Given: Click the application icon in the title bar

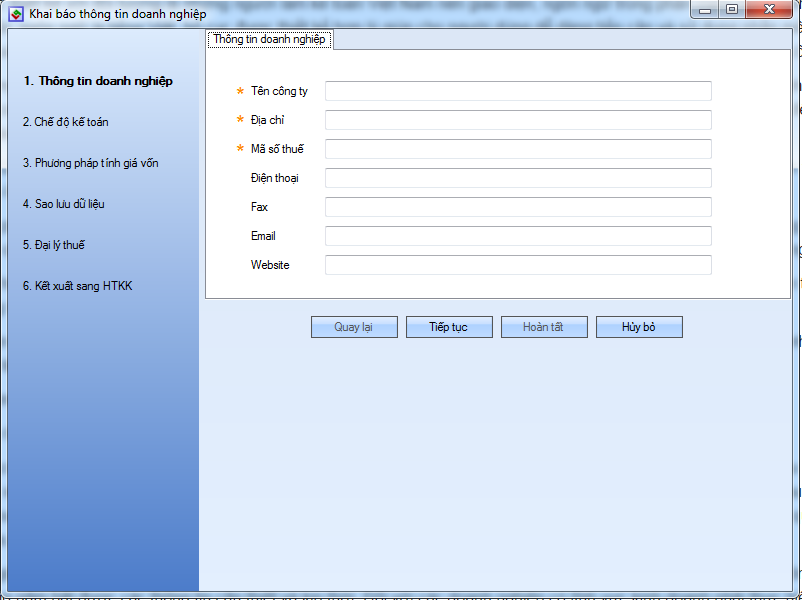Looking at the screenshot, I should point(16,14).
